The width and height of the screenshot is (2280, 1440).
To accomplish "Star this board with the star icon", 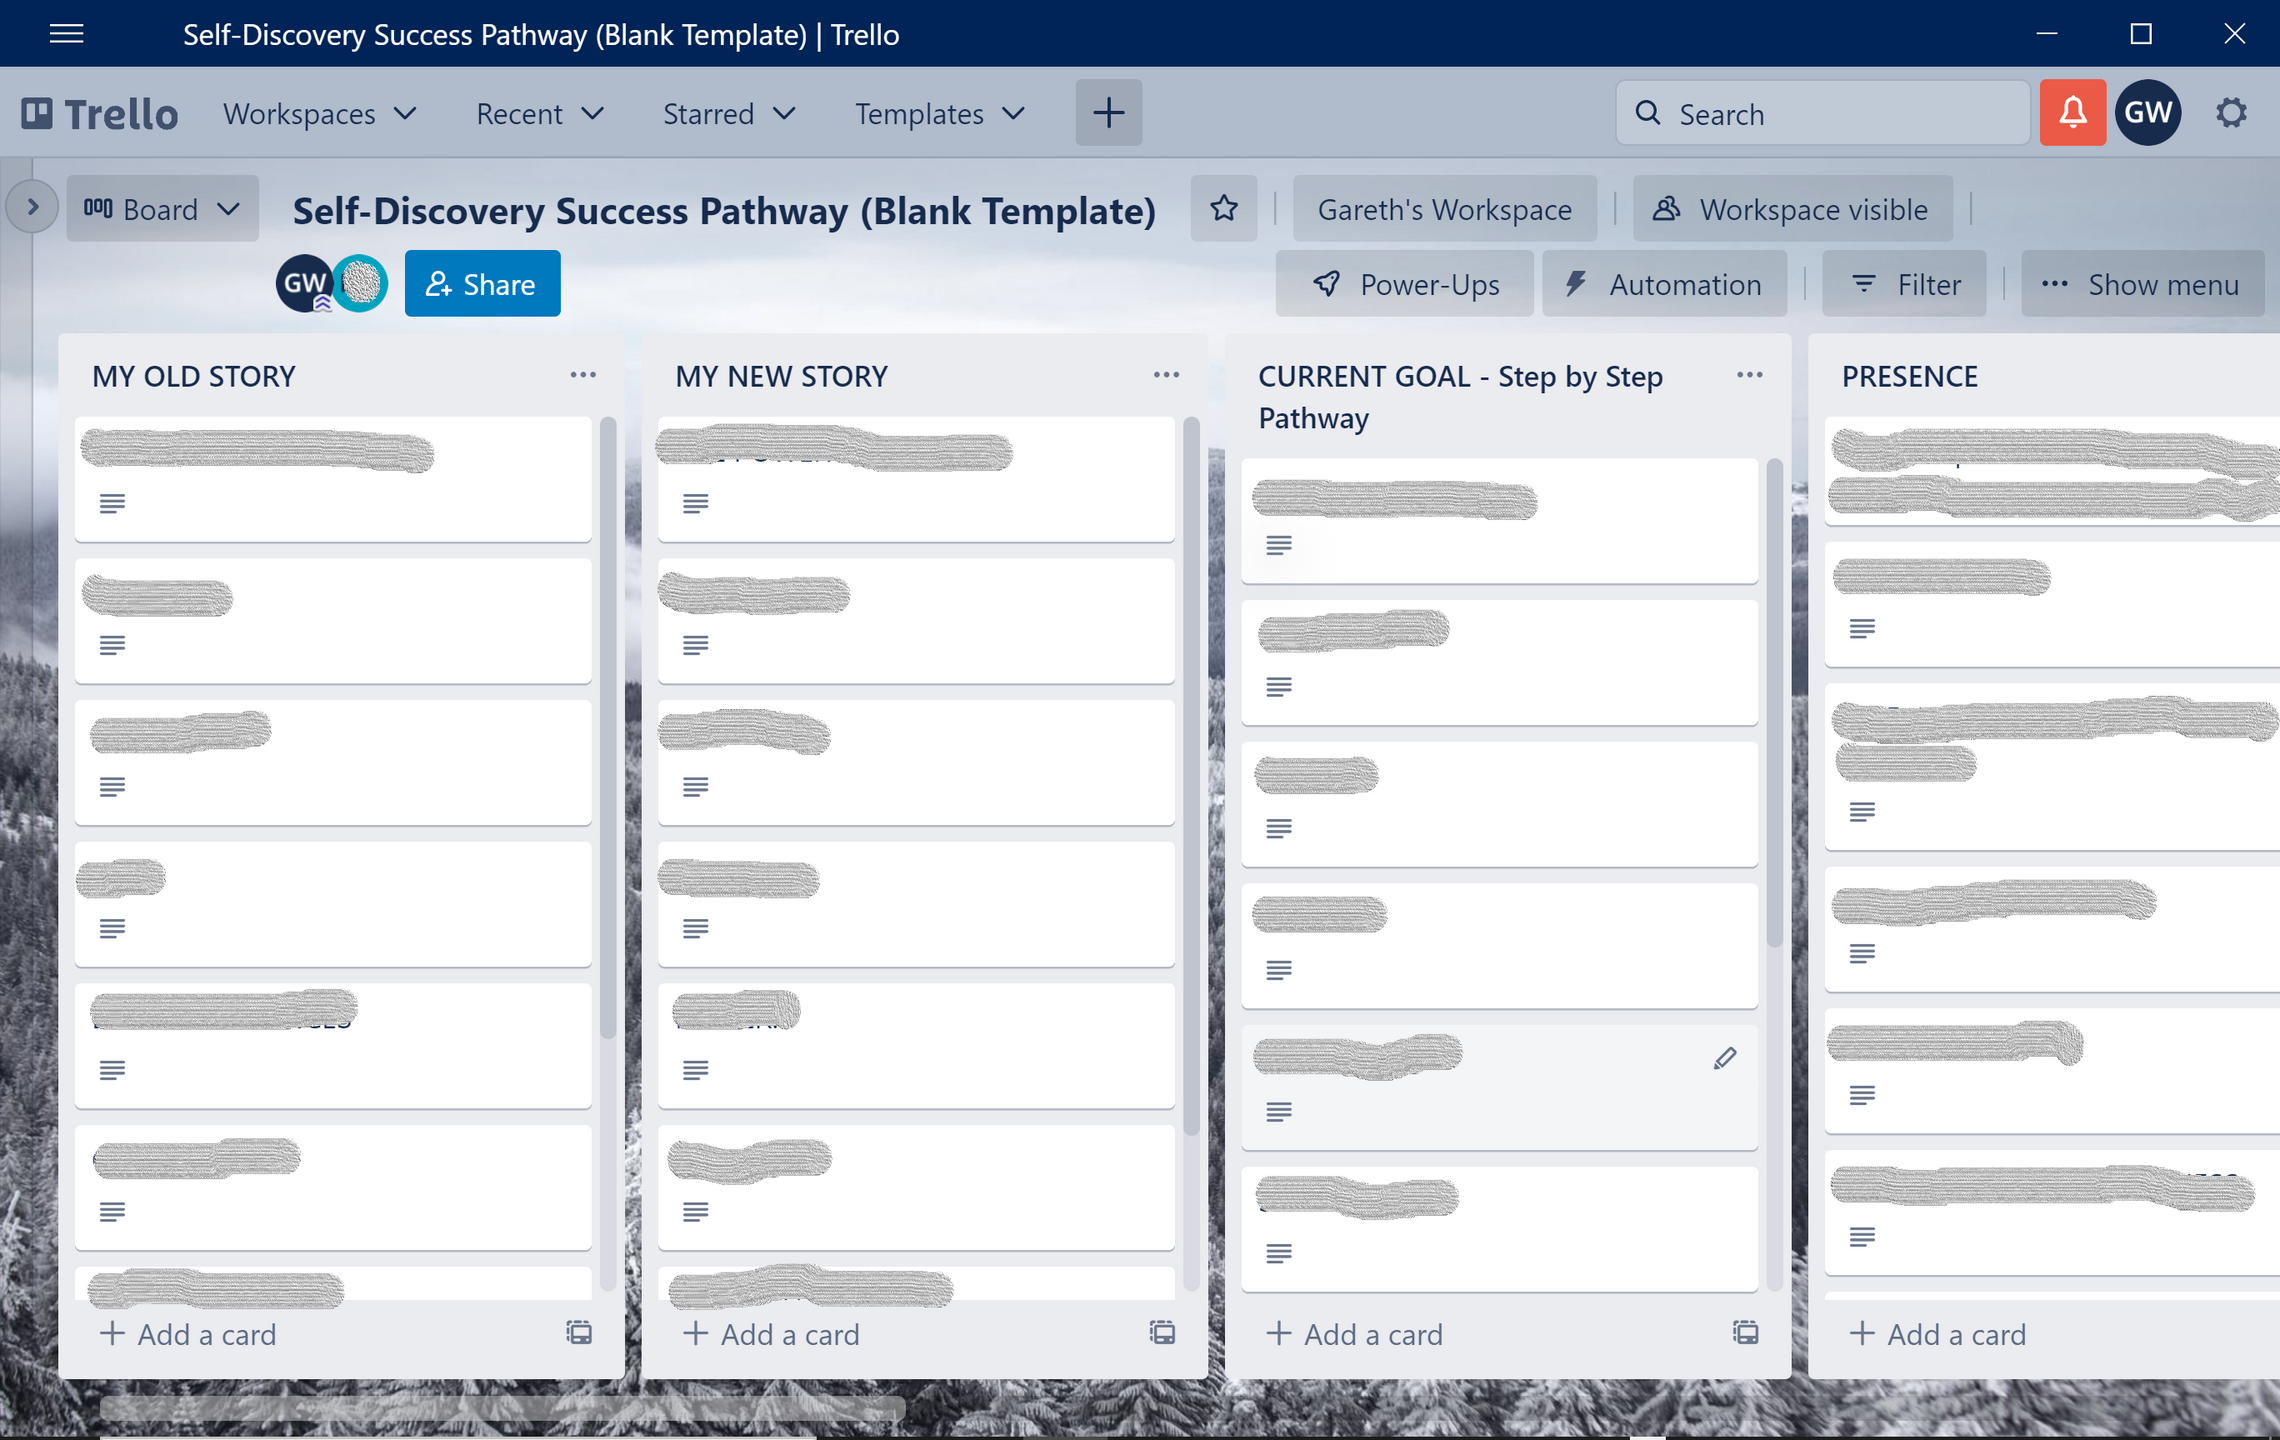I will [x=1223, y=209].
